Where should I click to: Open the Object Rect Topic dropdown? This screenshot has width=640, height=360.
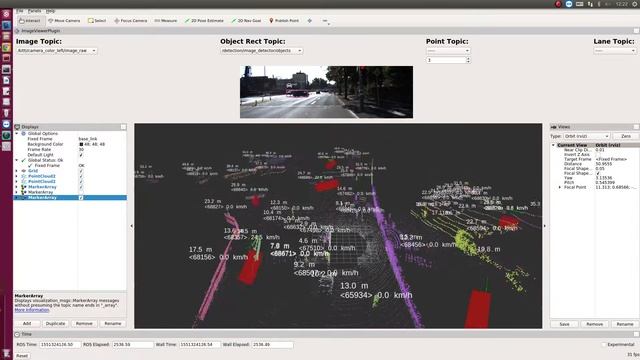click(261, 51)
